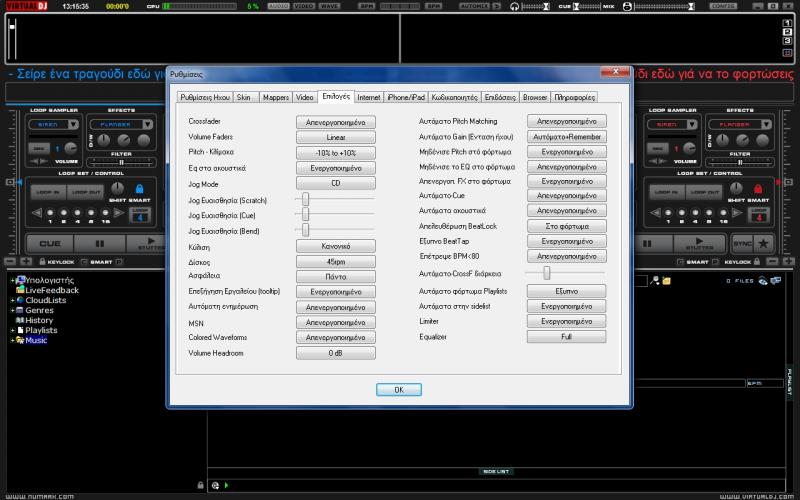Toggle the Limiter setting button
800x500 pixels.
point(566,321)
